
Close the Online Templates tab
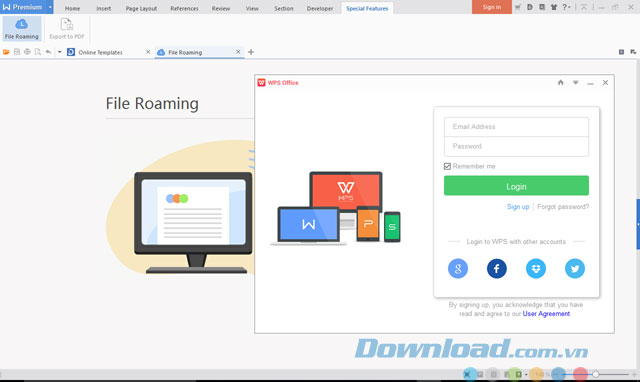148,52
